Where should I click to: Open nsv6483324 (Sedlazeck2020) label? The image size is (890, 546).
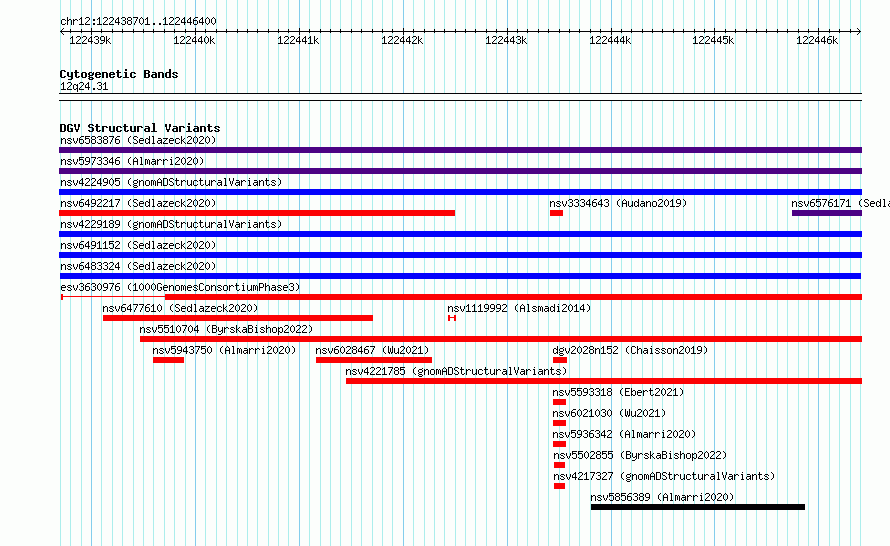138,266
